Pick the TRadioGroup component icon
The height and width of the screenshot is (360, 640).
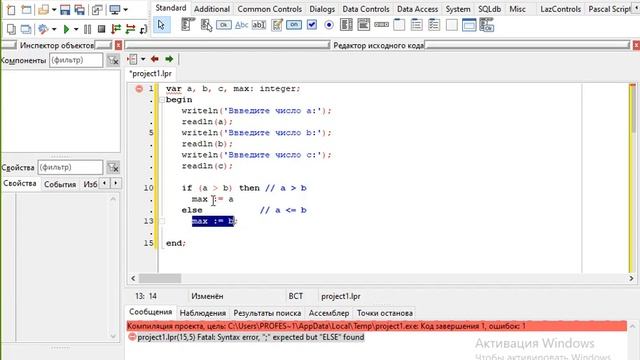(417, 25)
